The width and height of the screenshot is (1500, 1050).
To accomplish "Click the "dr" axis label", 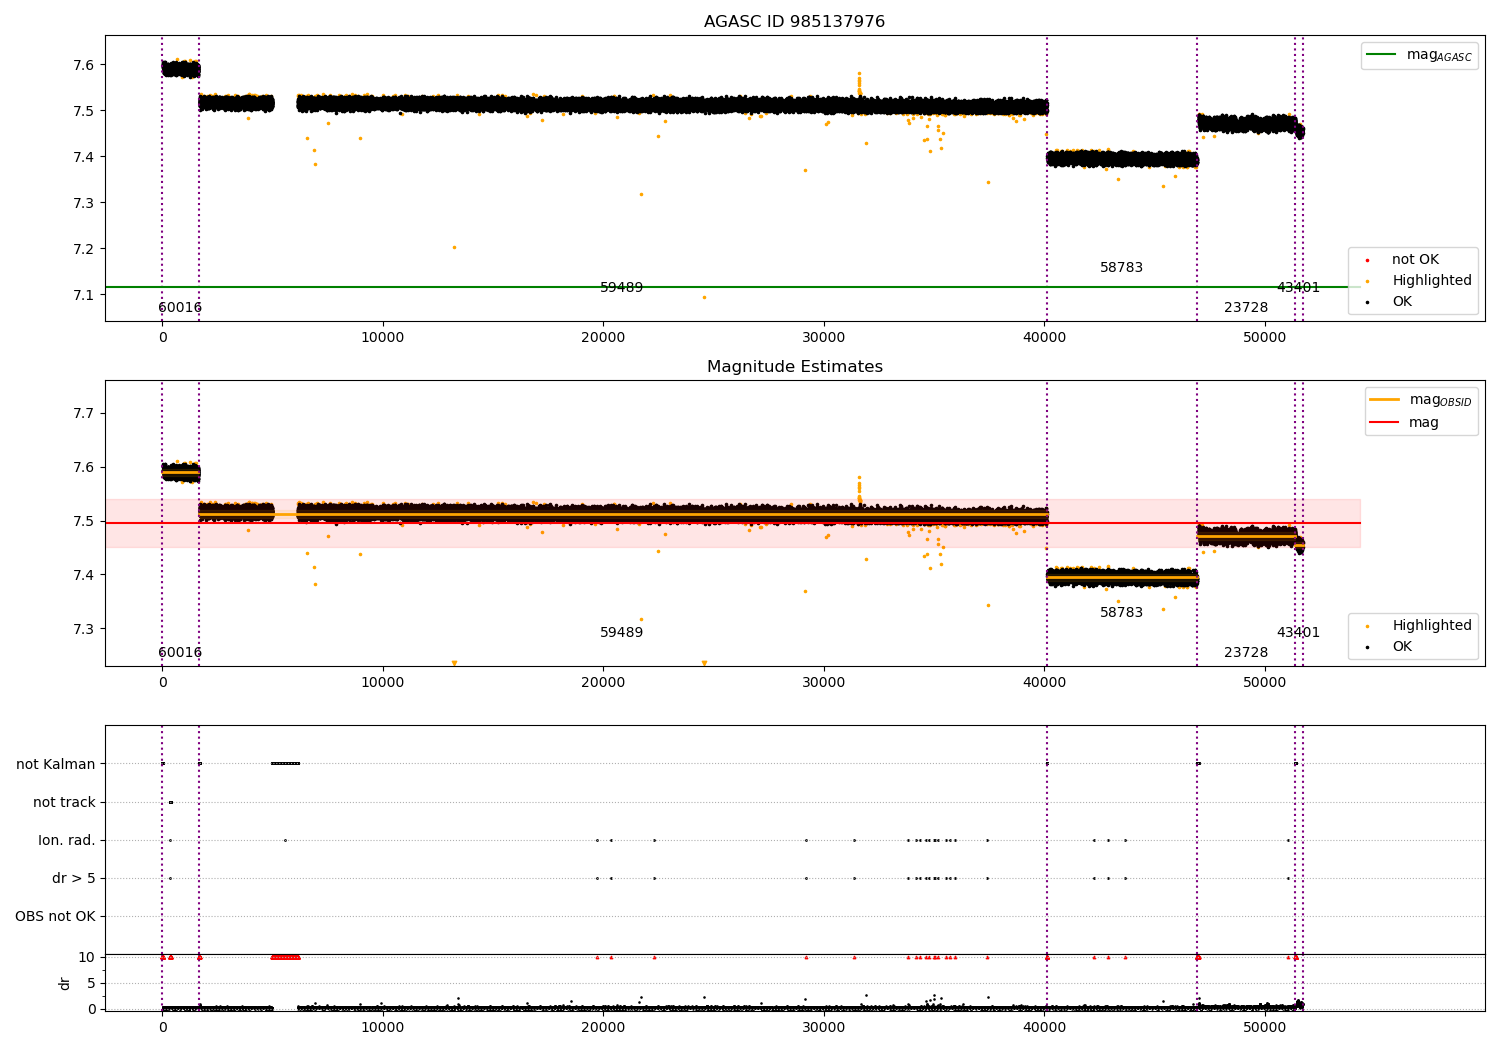I will pyautogui.click(x=65, y=983).
